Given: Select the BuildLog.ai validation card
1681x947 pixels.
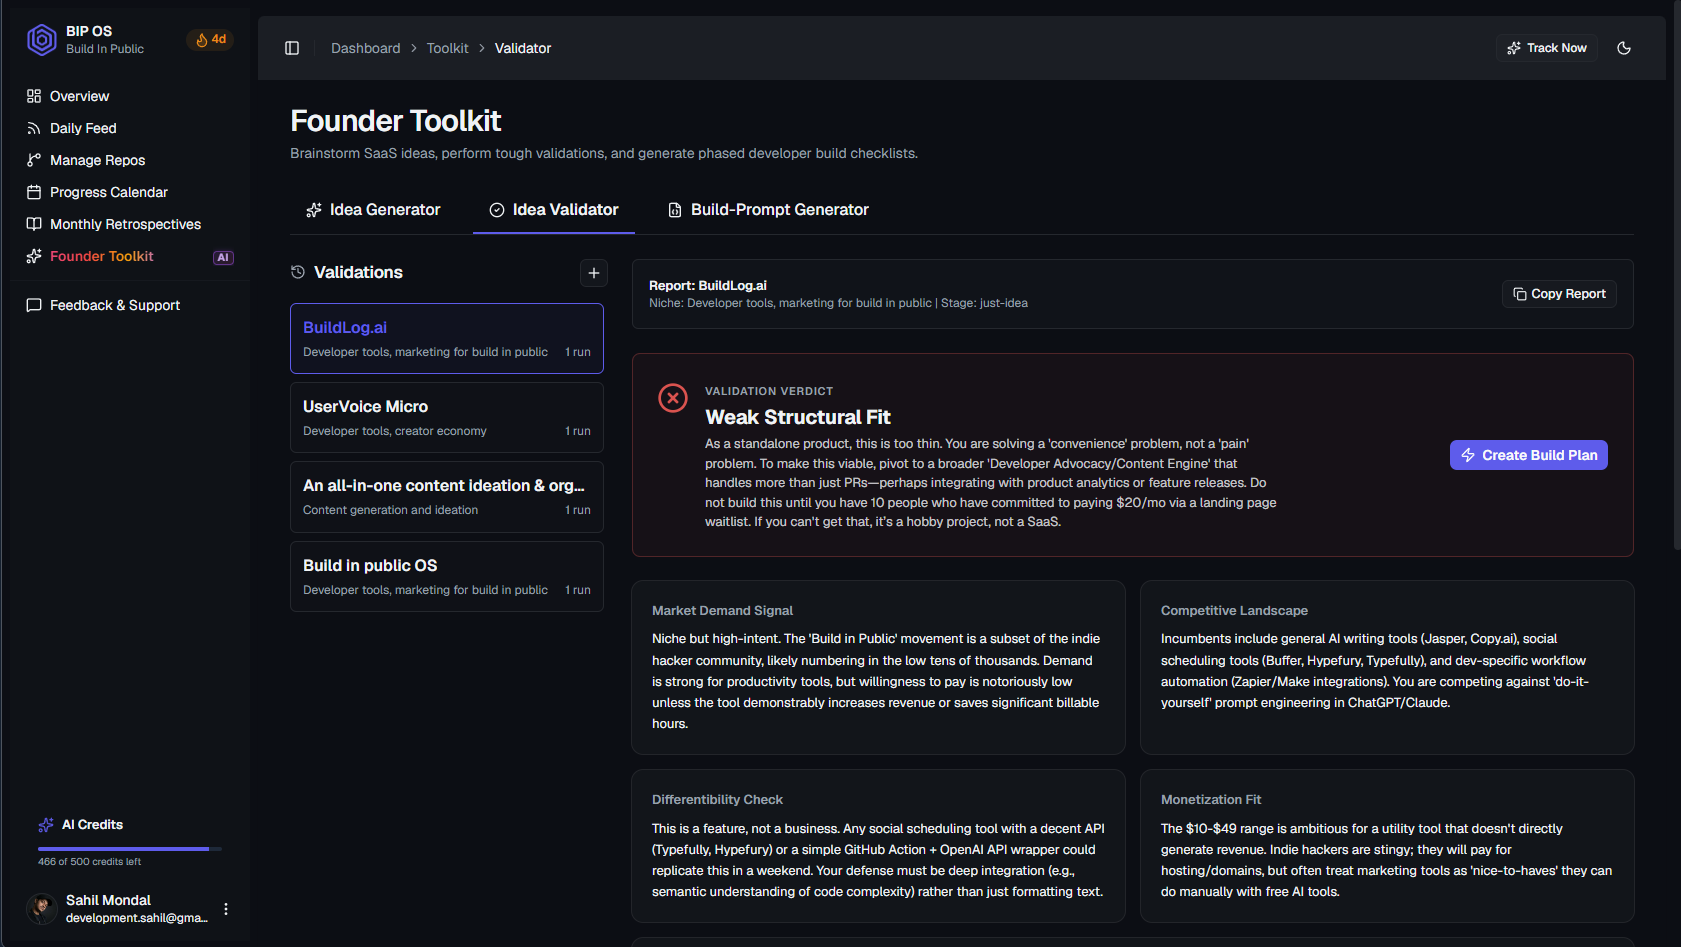Looking at the screenshot, I should (447, 339).
